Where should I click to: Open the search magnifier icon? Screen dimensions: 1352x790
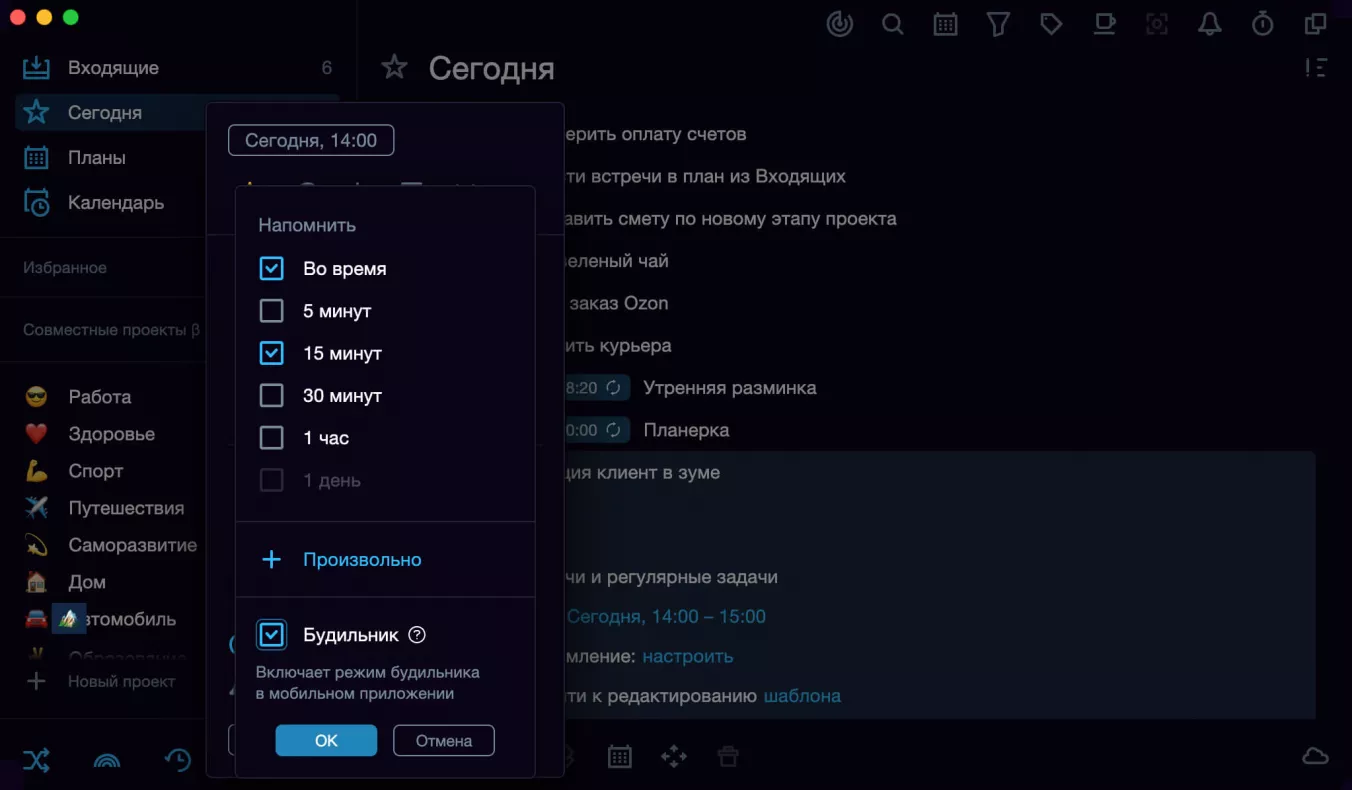pos(892,24)
